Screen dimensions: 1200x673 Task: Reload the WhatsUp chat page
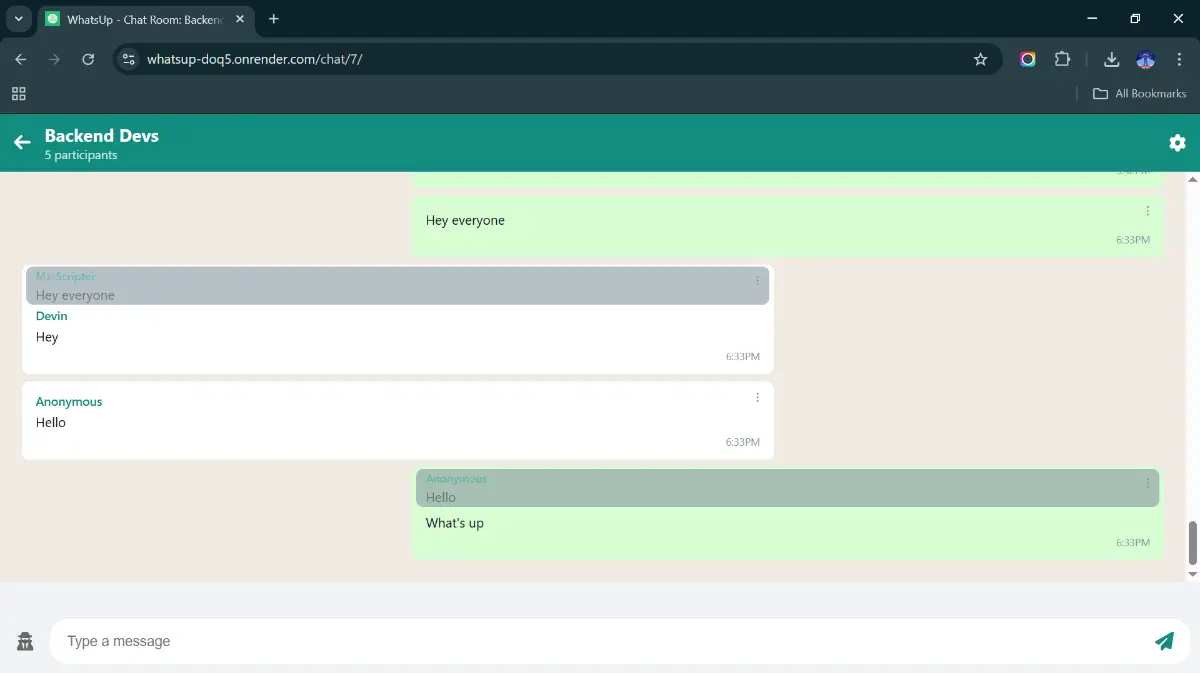click(x=88, y=59)
